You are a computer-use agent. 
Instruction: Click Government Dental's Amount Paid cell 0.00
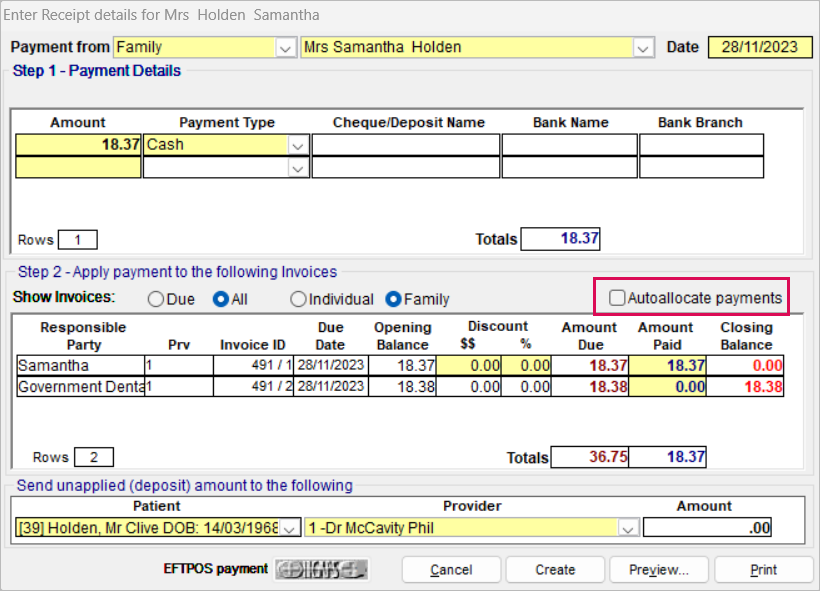click(x=667, y=387)
